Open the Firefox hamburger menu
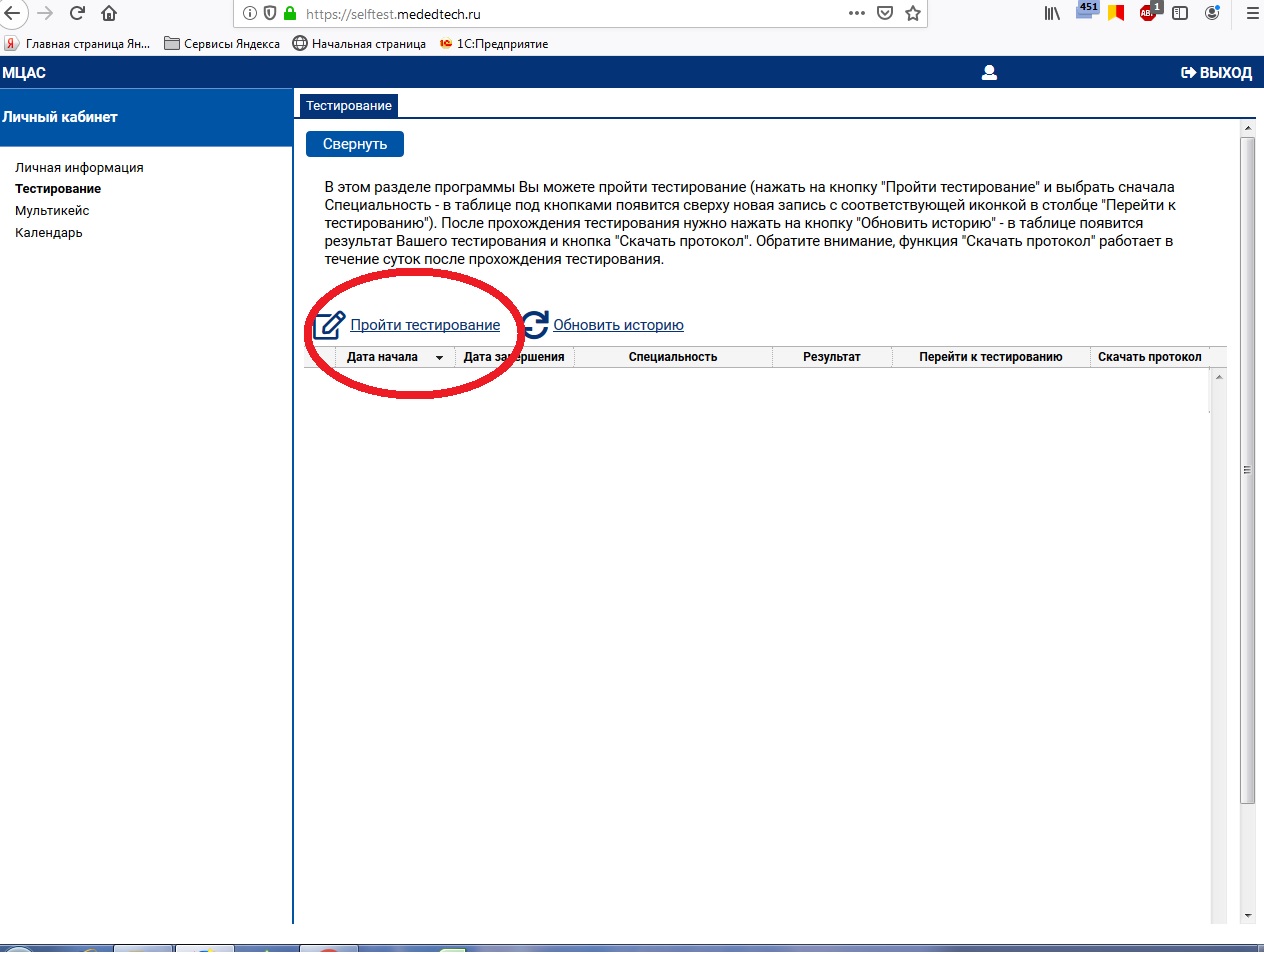1264x954 pixels. [x=1251, y=14]
